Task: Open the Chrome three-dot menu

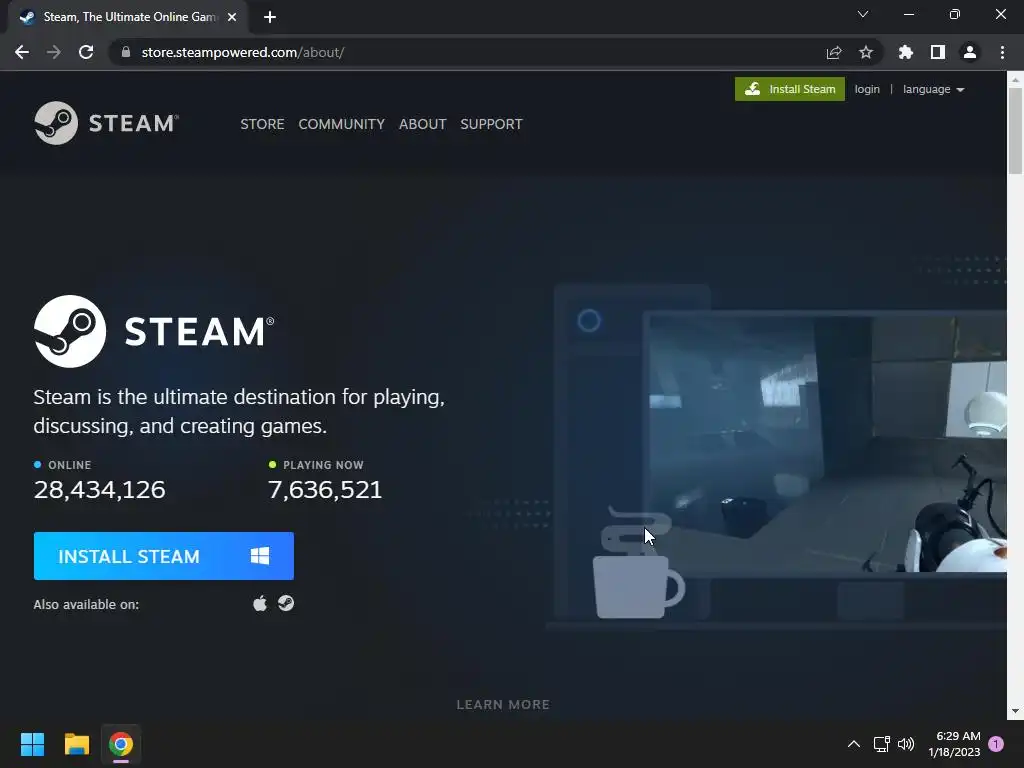Action: pos(1002,52)
